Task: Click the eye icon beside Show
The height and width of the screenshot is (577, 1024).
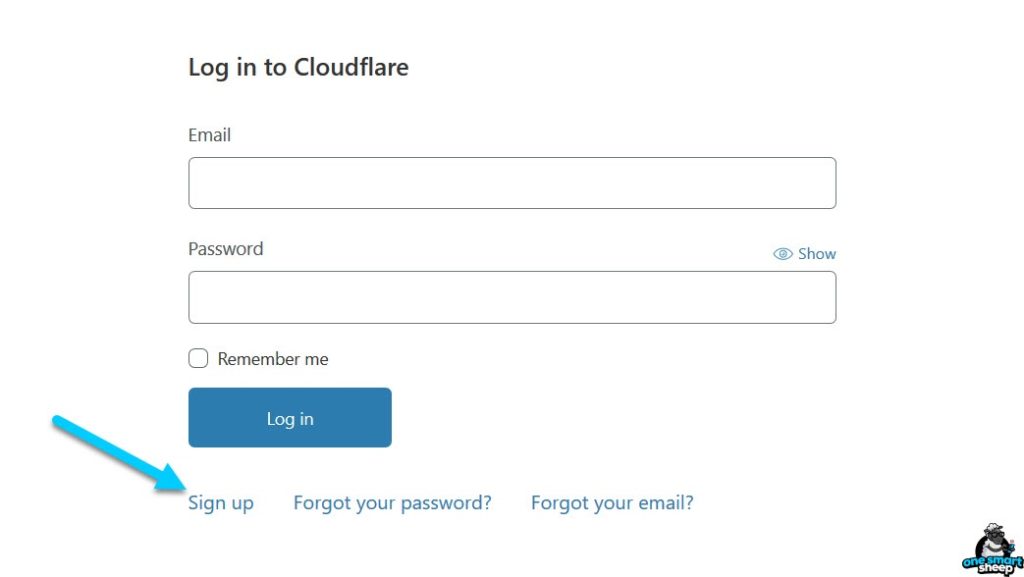Action: click(783, 254)
